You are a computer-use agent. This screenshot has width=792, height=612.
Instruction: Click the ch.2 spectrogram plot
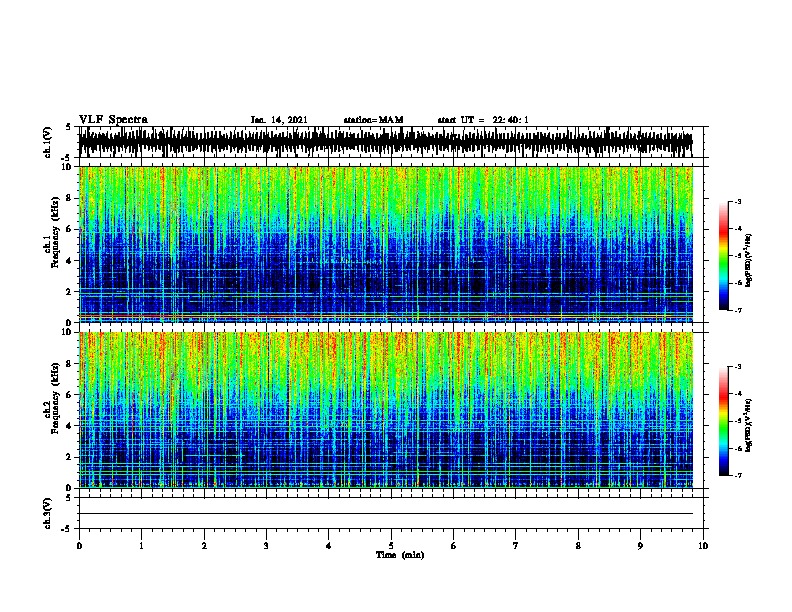coord(386,410)
